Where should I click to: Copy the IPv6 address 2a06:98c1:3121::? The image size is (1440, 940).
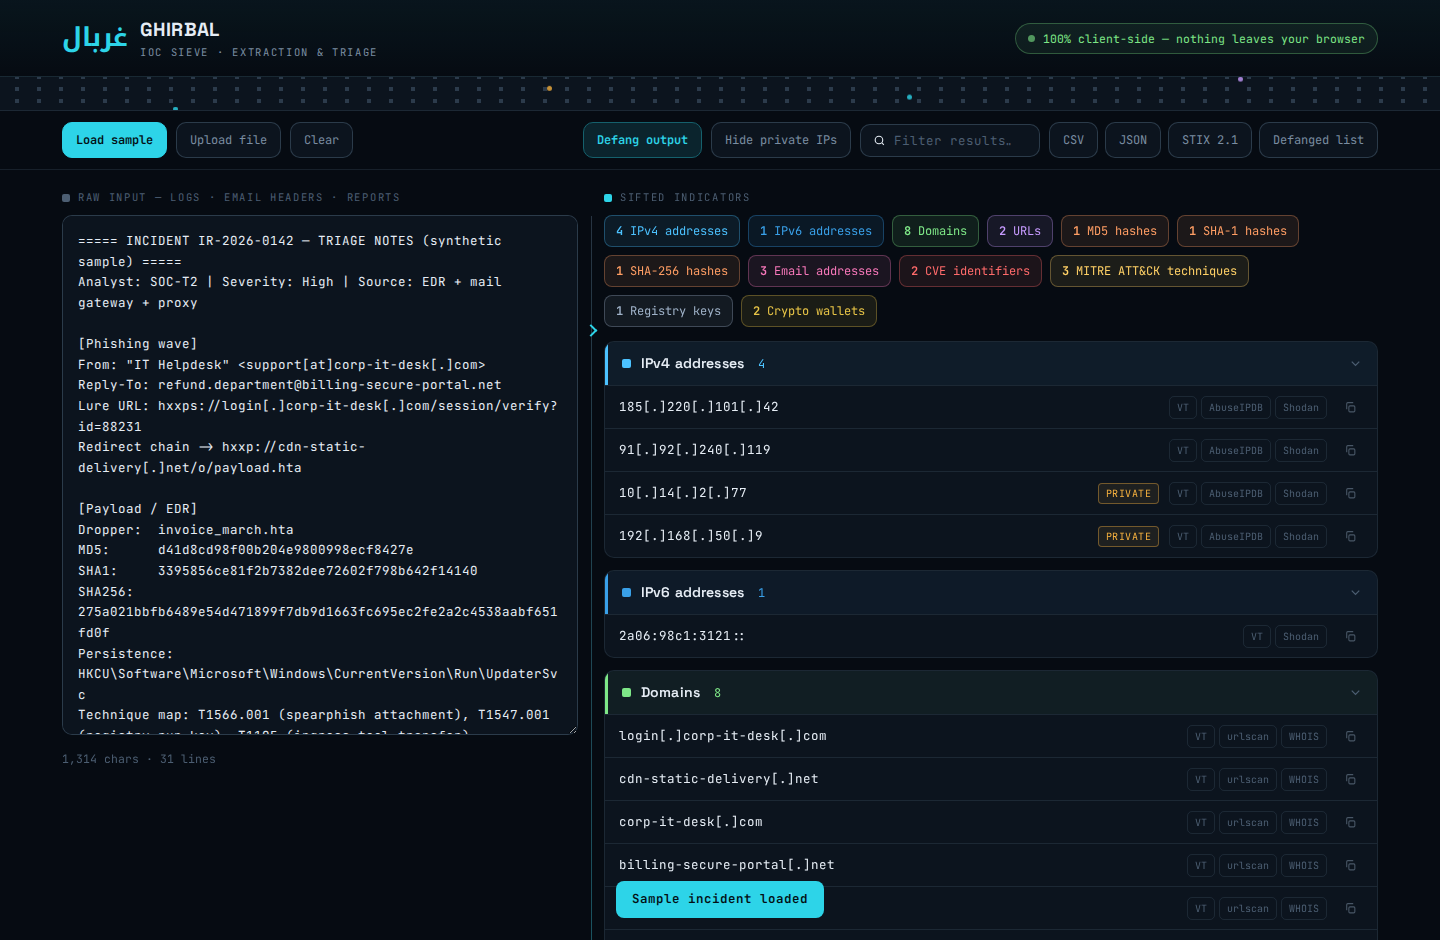[1350, 636]
